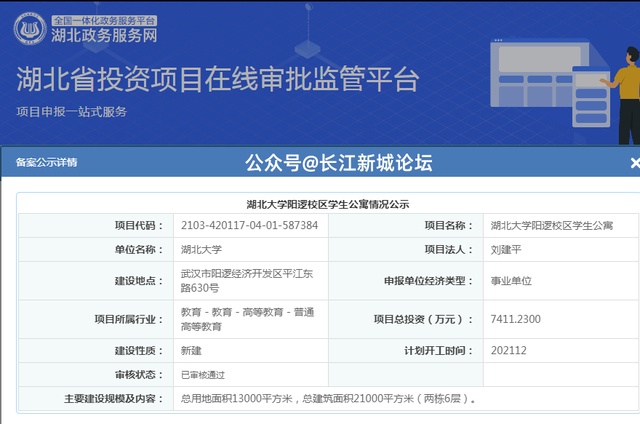This screenshot has width=640, height=424.
Task: Select the value 事业单位
Action: coord(511,281)
